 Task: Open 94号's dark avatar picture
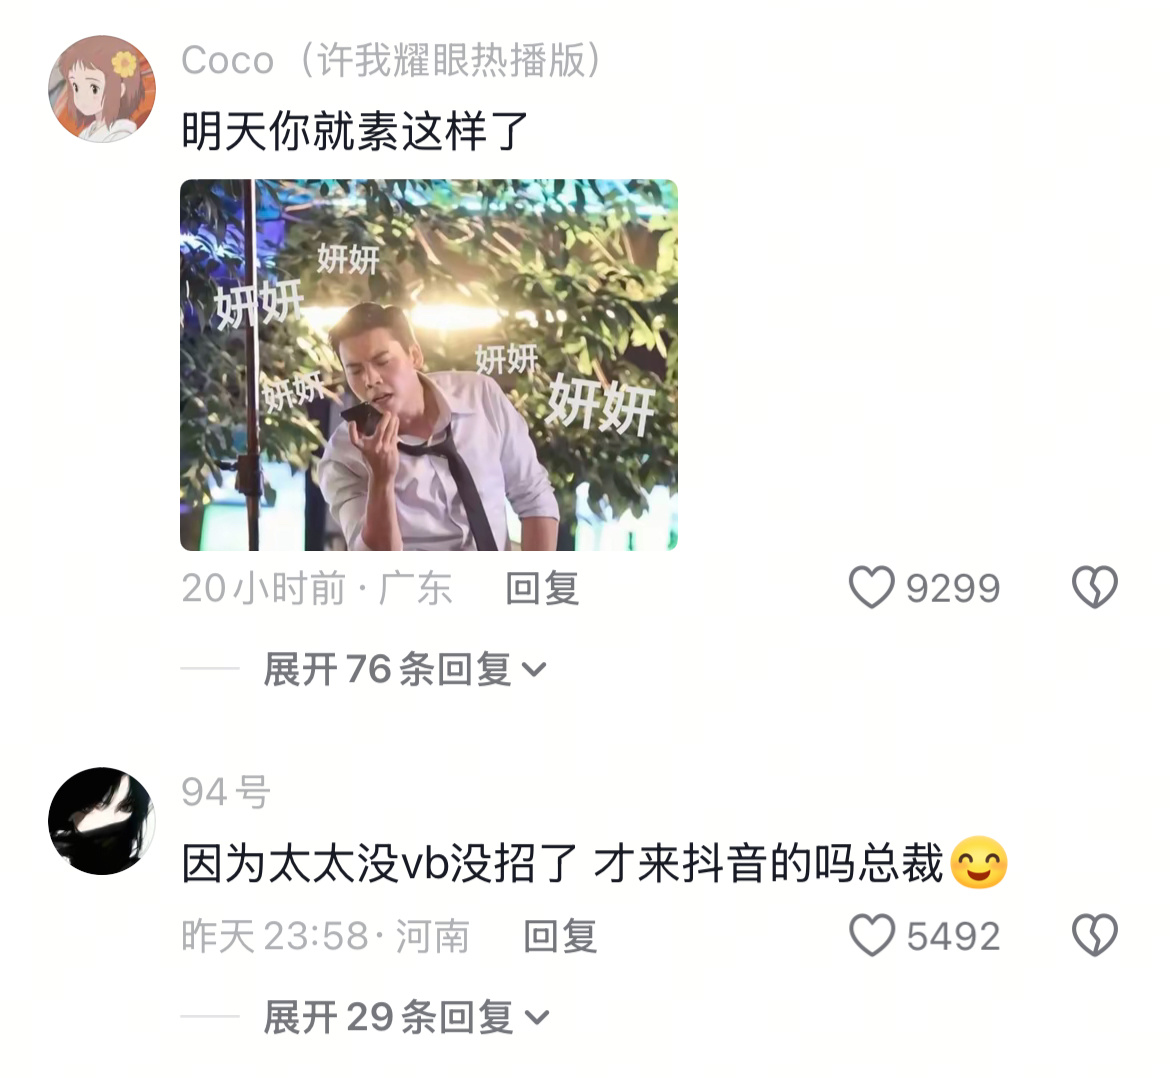tap(102, 821)
